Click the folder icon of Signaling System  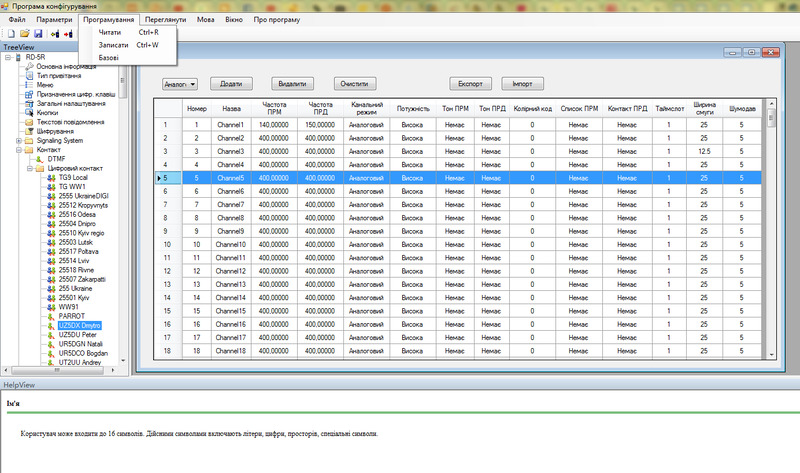point(29,140)
